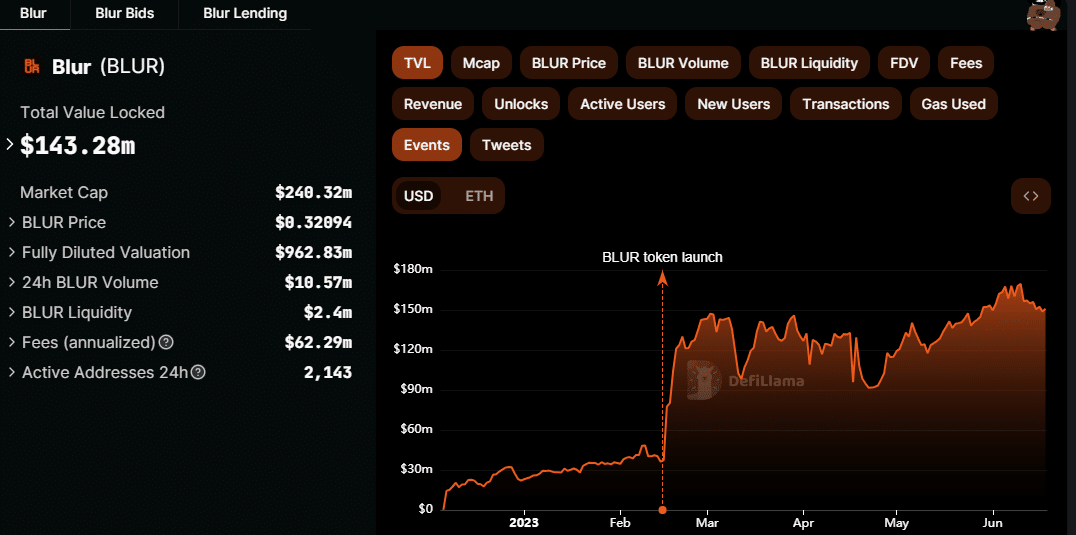Expand the Total Value Locked breakdown chevron

pos(10,145)
